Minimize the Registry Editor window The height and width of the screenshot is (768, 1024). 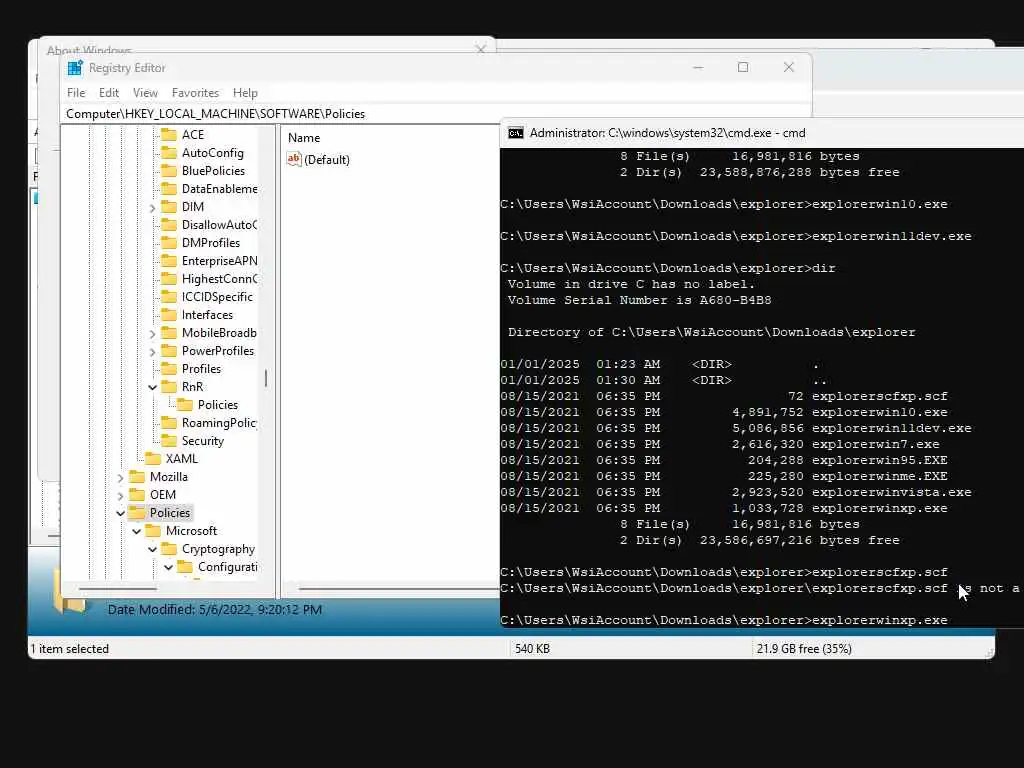pos(698,67)
